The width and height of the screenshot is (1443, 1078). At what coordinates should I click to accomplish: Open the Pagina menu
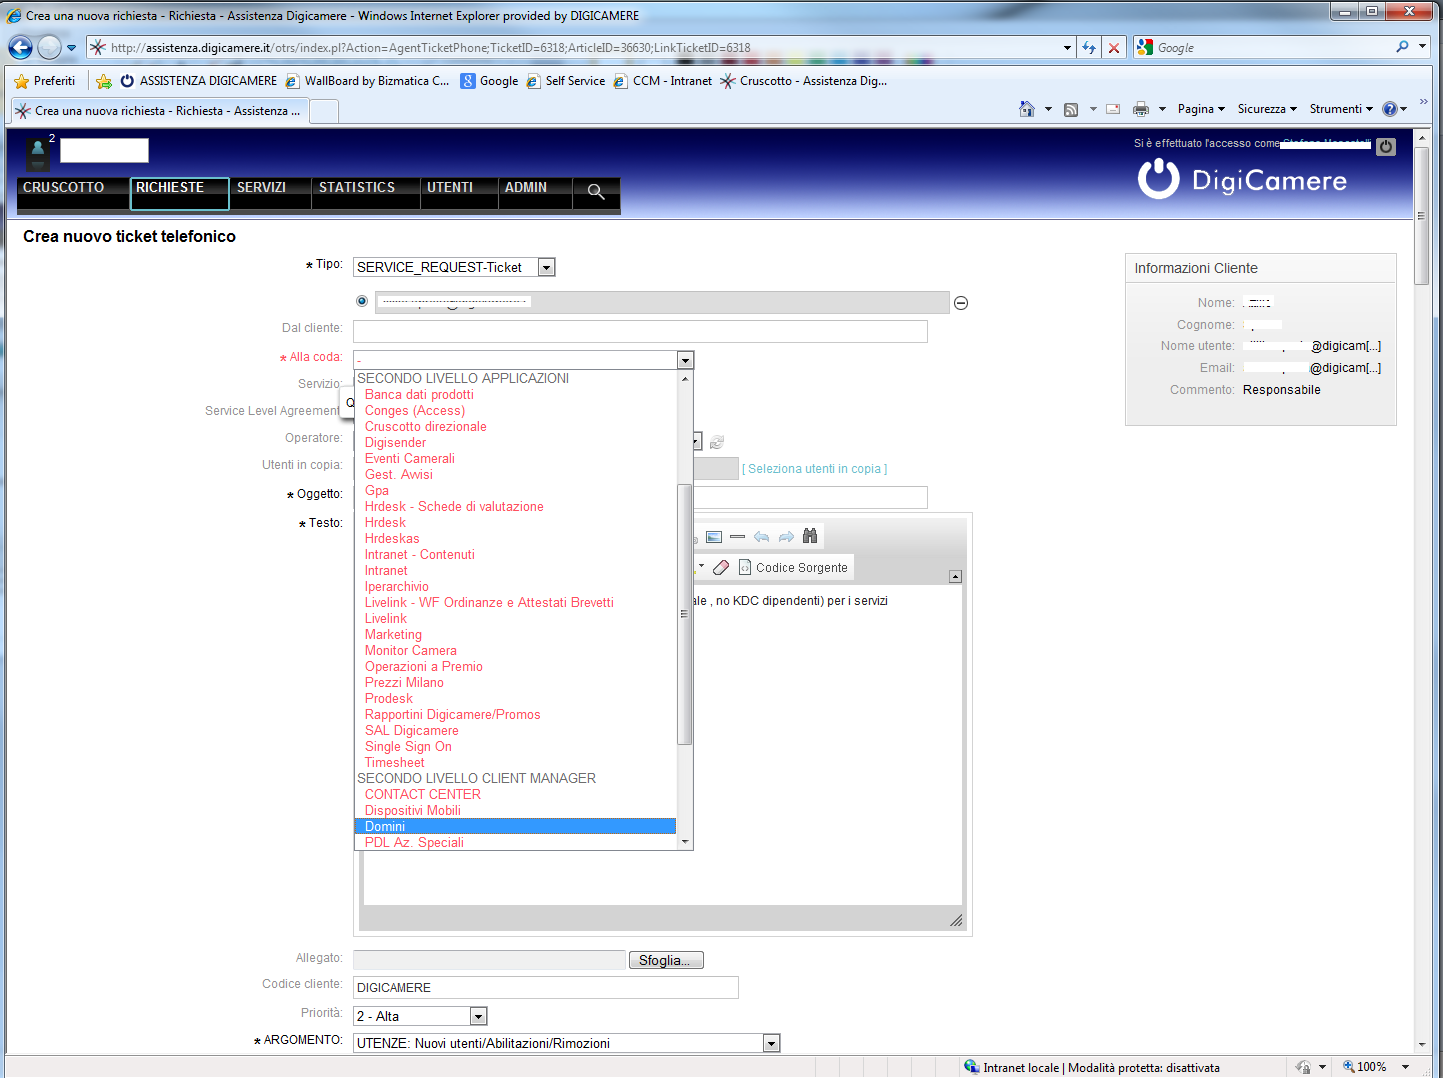point(1201,109)
